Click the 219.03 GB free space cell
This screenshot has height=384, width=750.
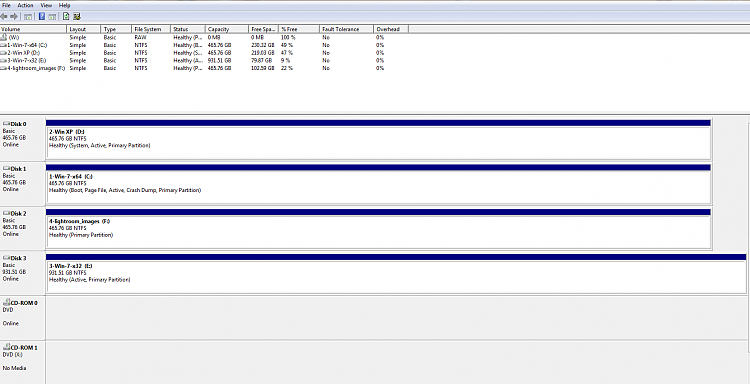tap(263, 53)
